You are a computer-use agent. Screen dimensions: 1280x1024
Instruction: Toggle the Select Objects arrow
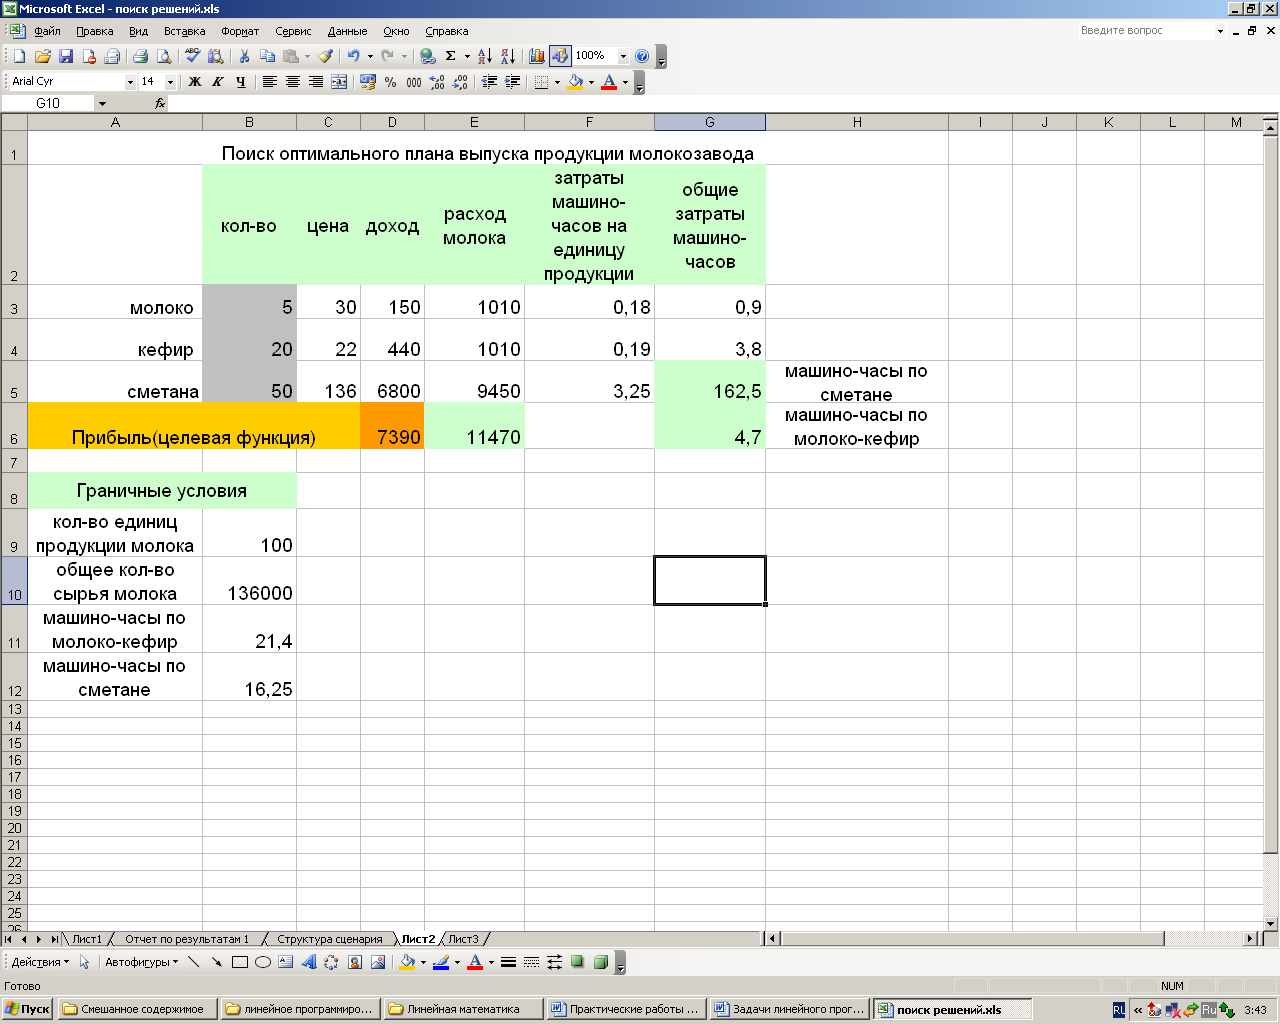point(84,962)
